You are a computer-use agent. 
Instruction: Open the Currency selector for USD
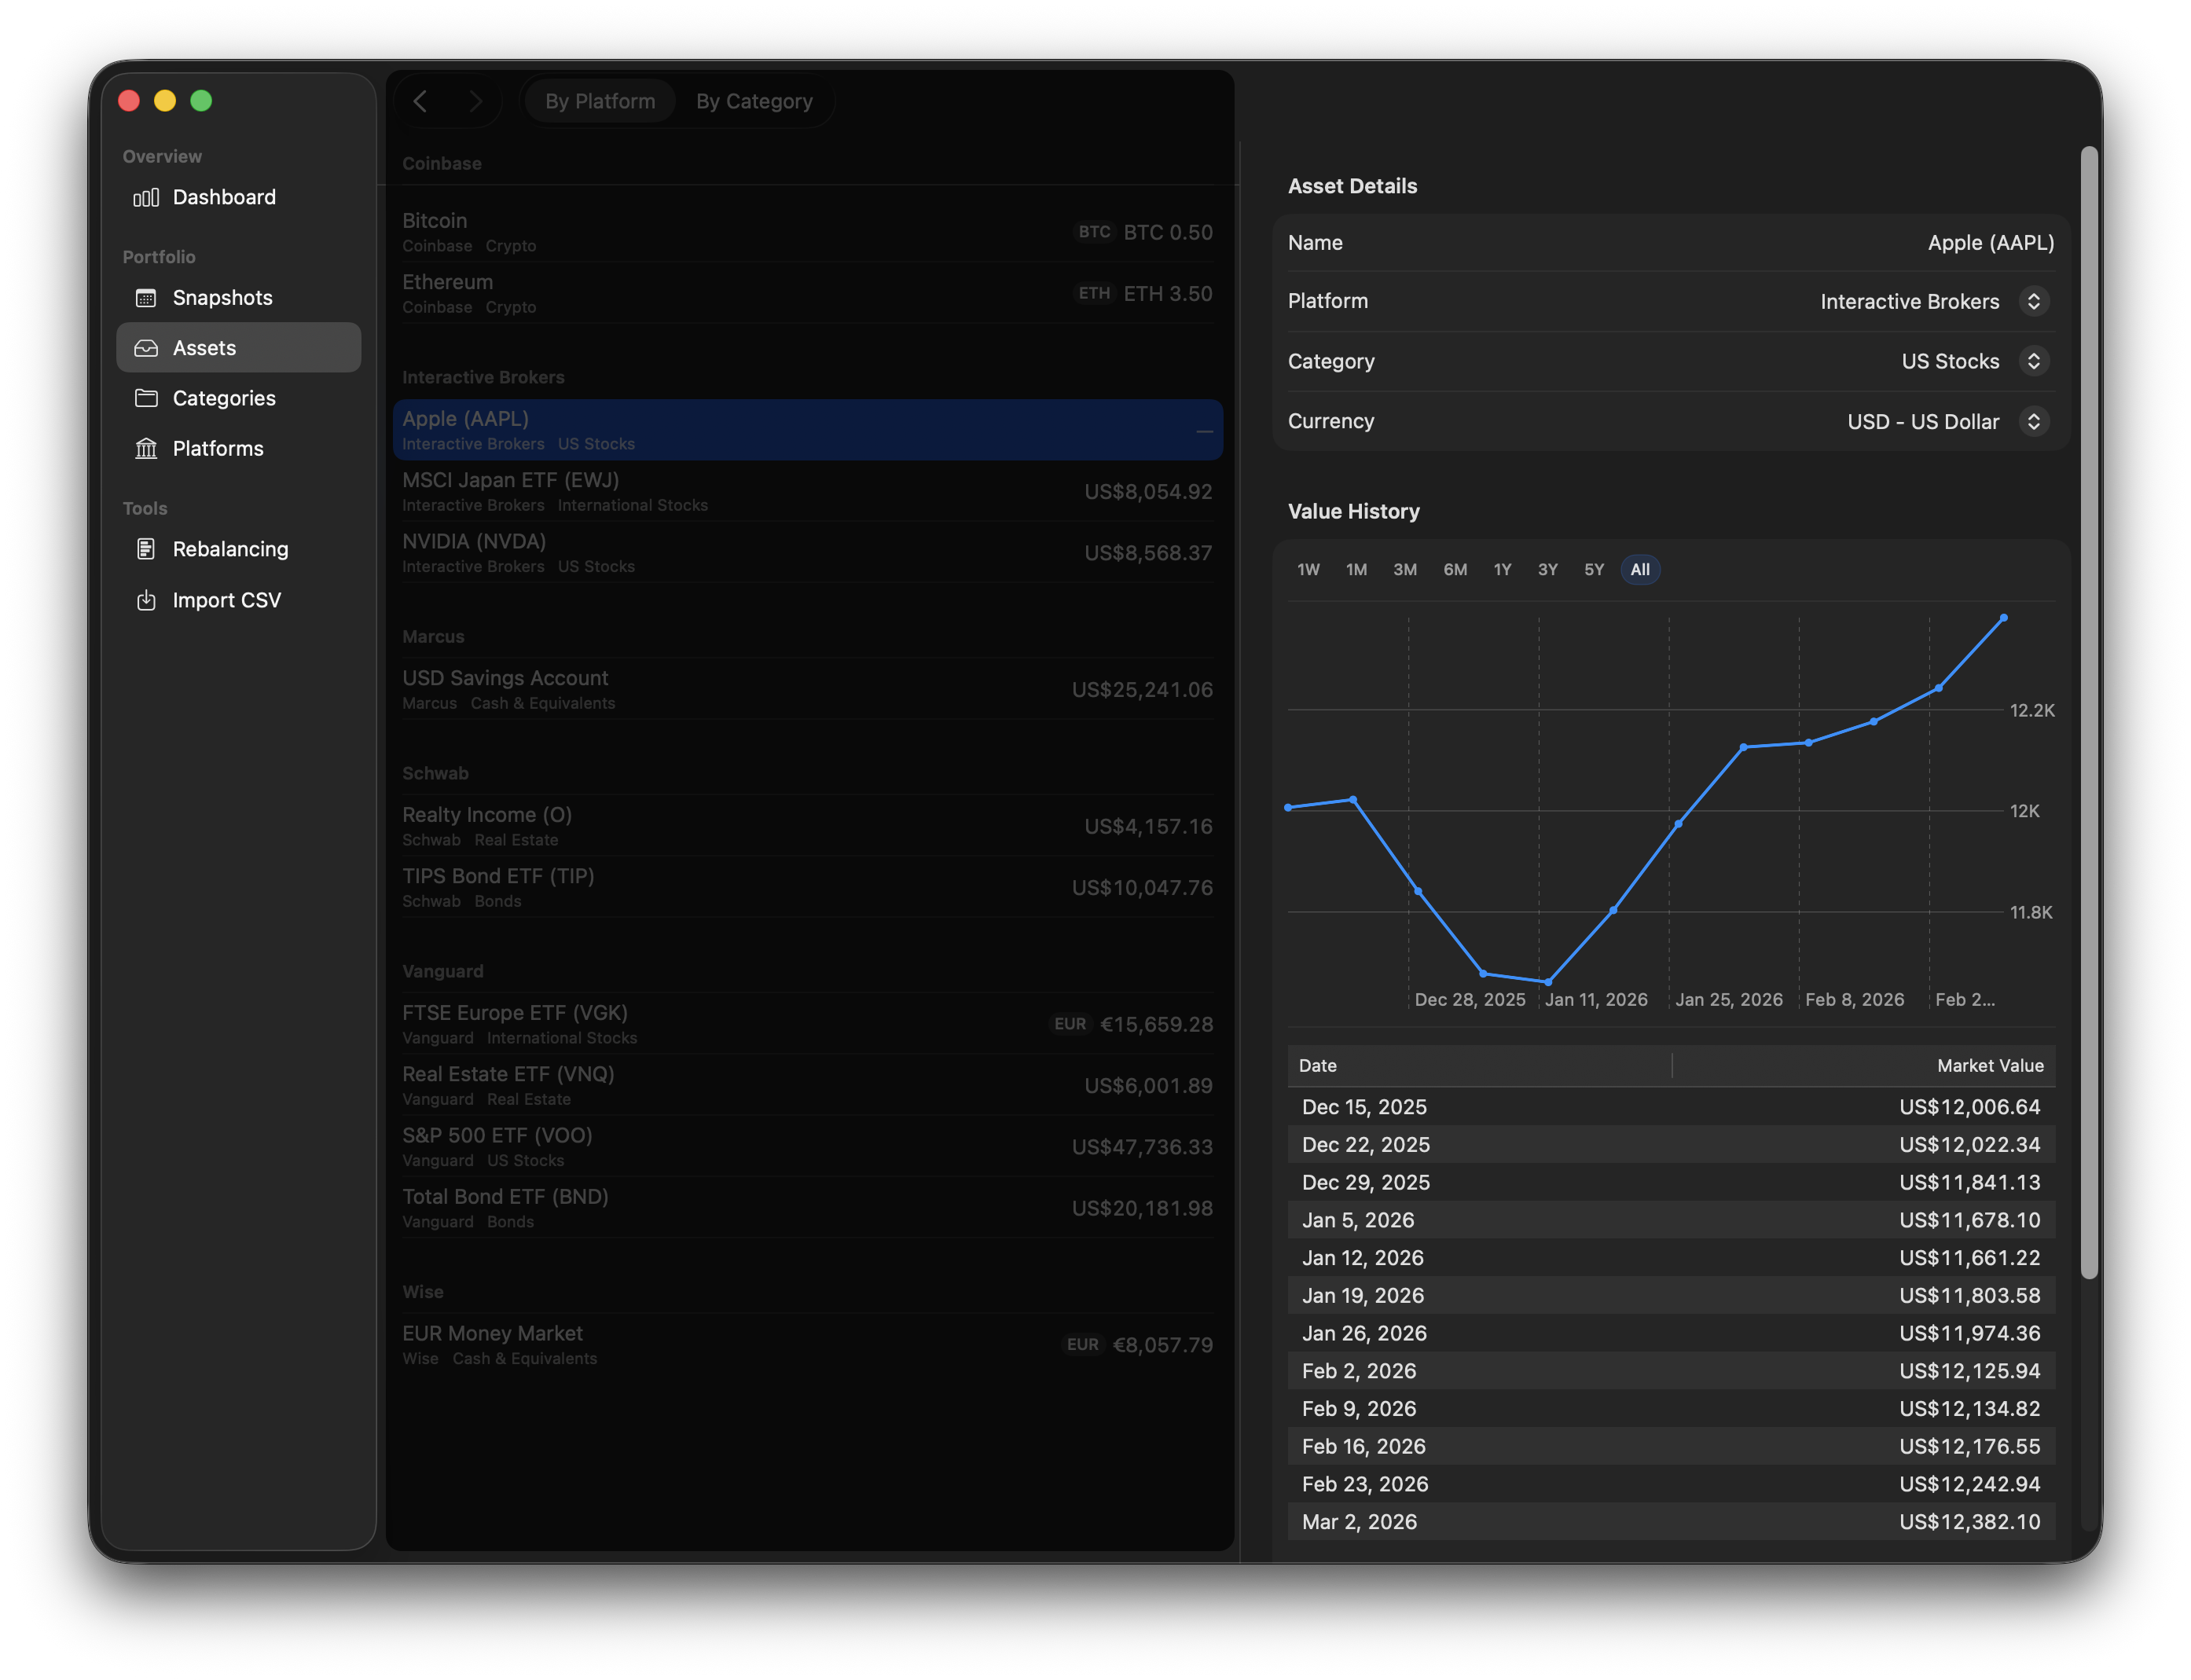[2035, 421]
